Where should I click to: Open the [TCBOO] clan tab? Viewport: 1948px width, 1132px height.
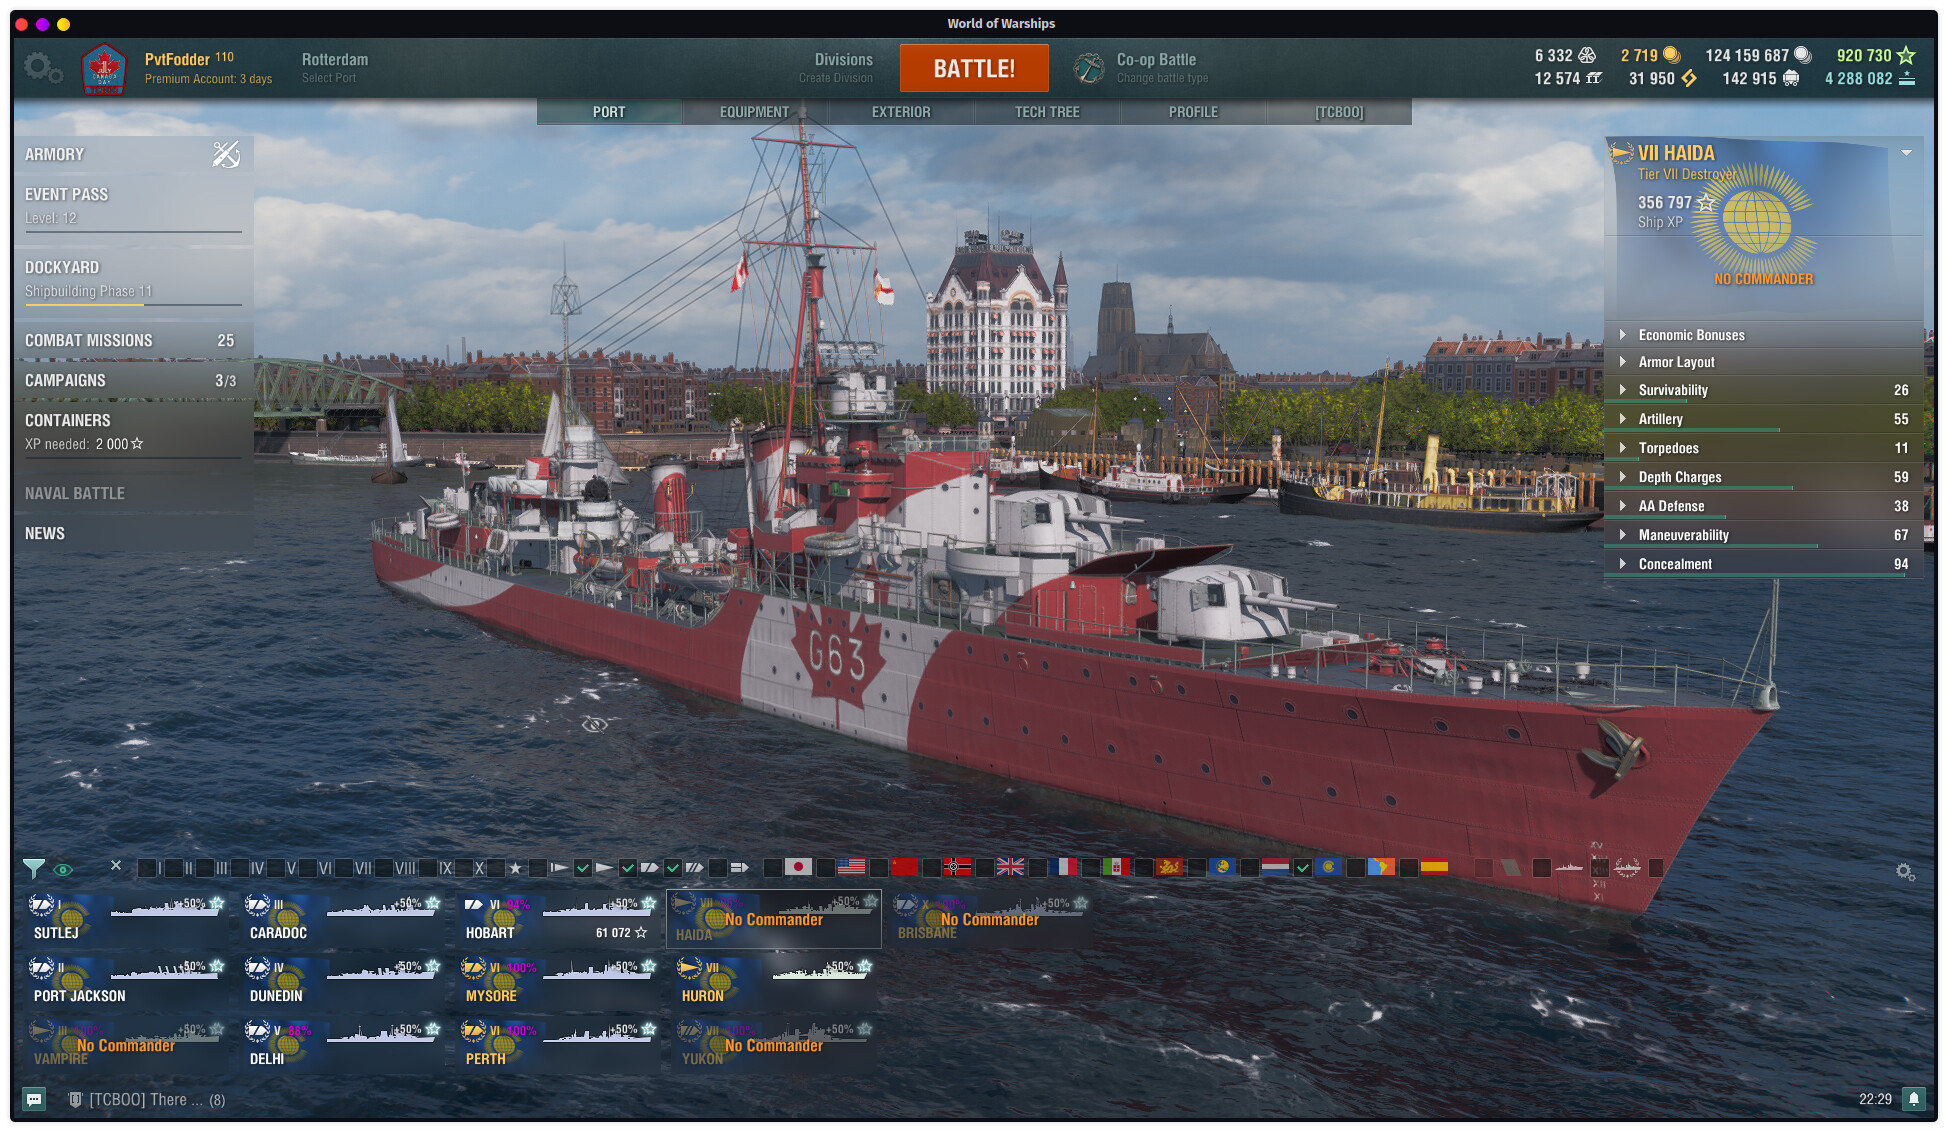point(1339,112)
